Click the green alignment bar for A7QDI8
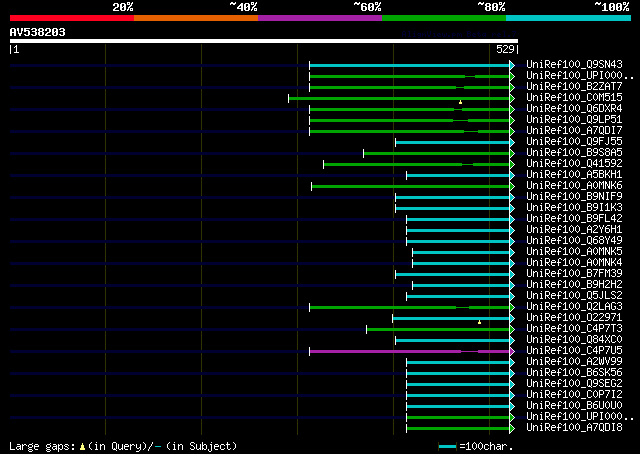This screenshot has height=454, width=640. (x=458, y=428)
